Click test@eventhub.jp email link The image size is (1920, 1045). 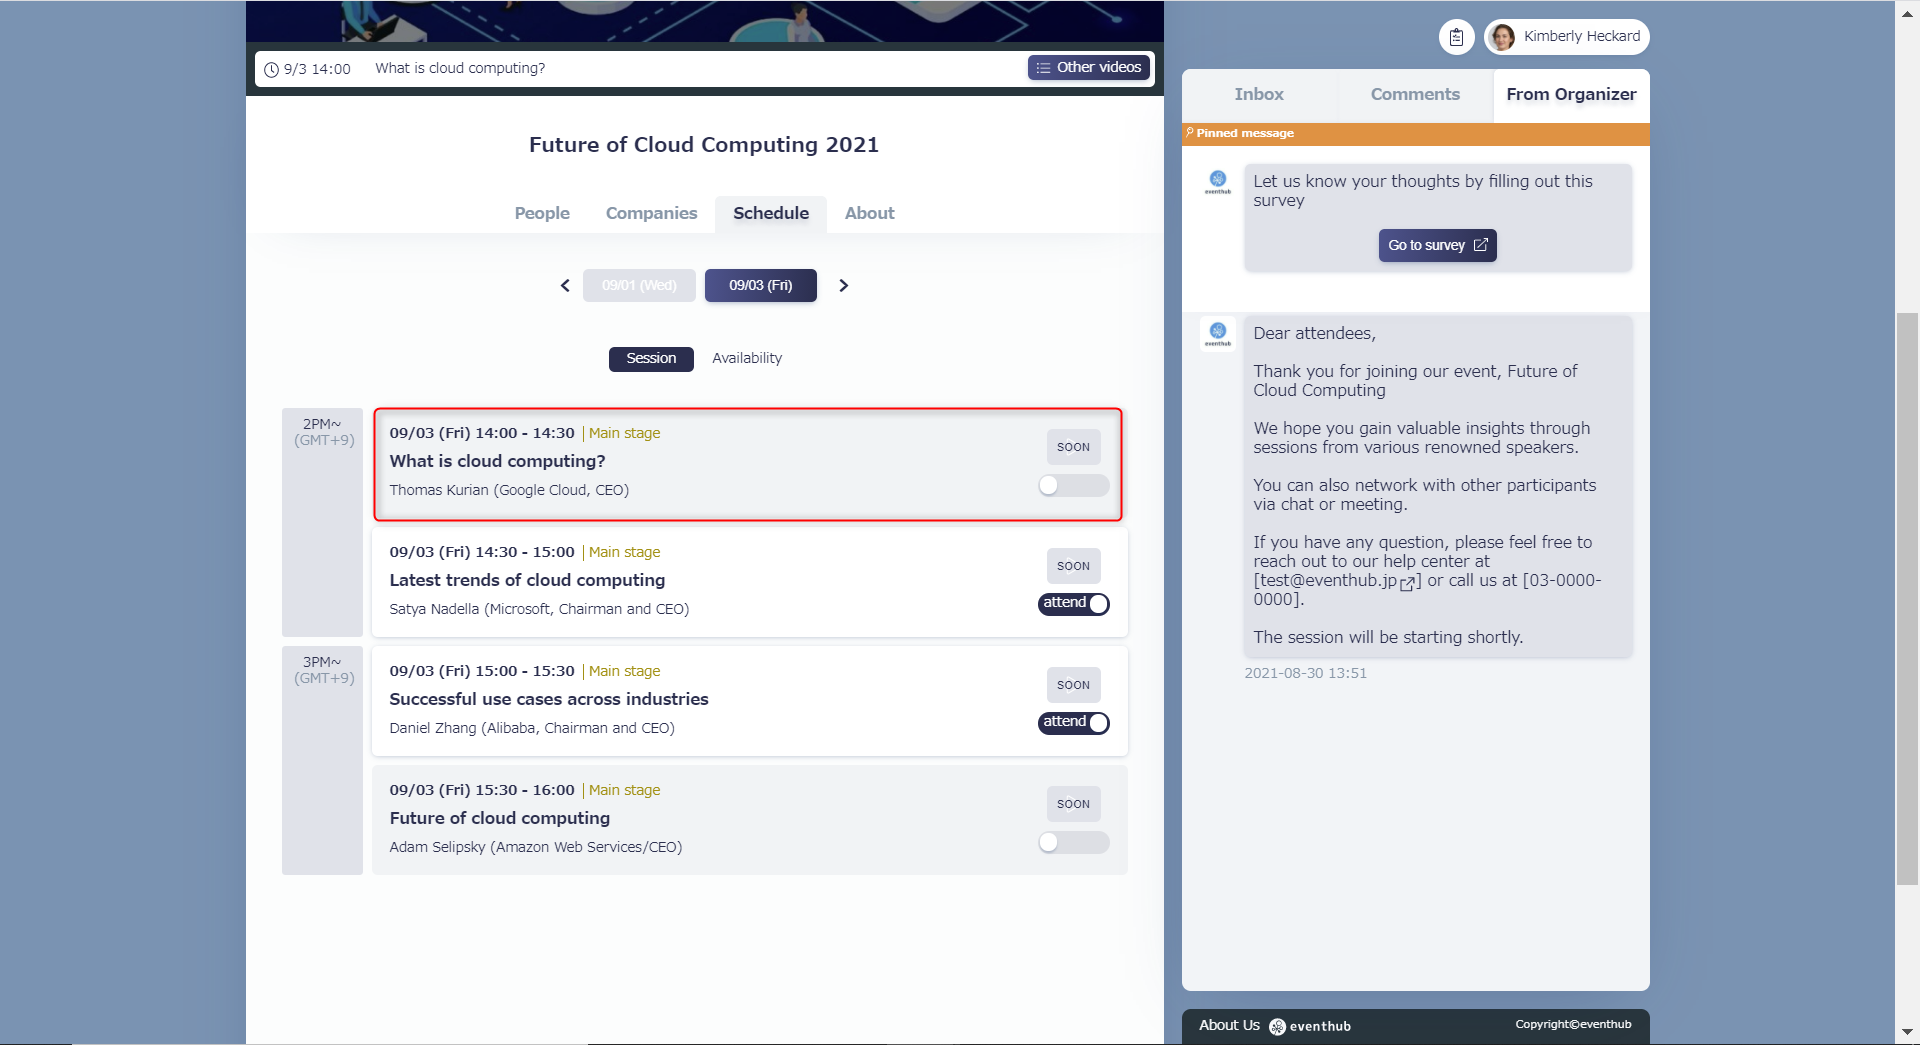click(x=1327, y=580)
